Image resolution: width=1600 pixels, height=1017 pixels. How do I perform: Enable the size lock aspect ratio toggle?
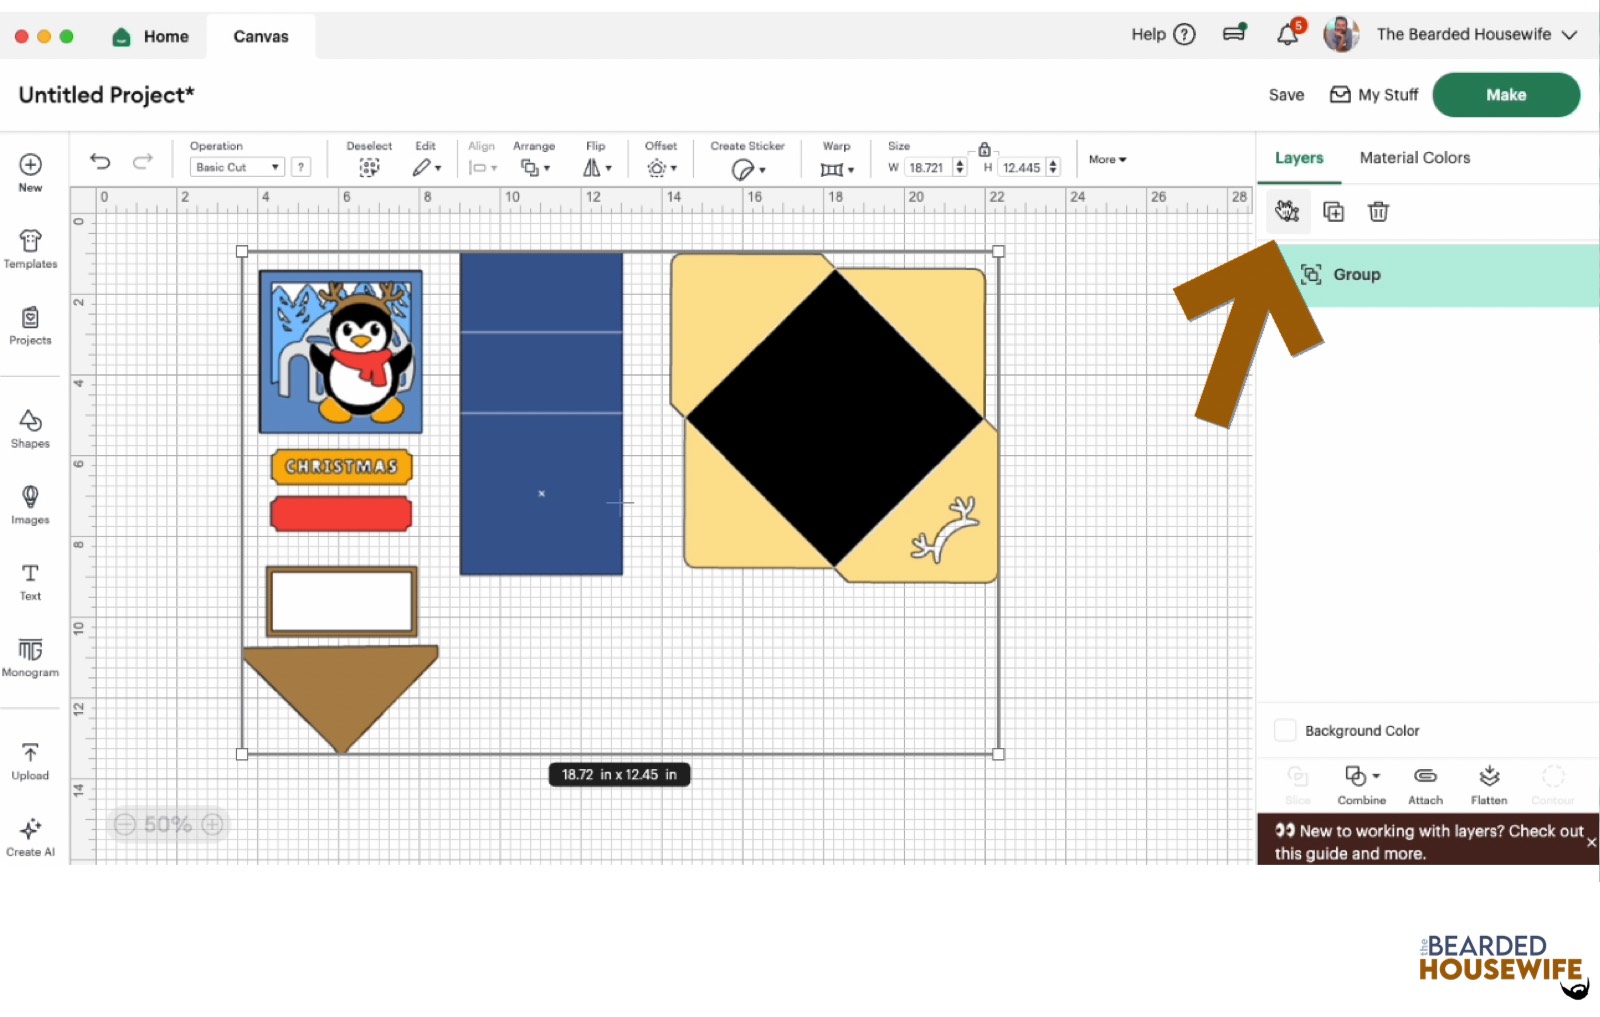(986, 147)
